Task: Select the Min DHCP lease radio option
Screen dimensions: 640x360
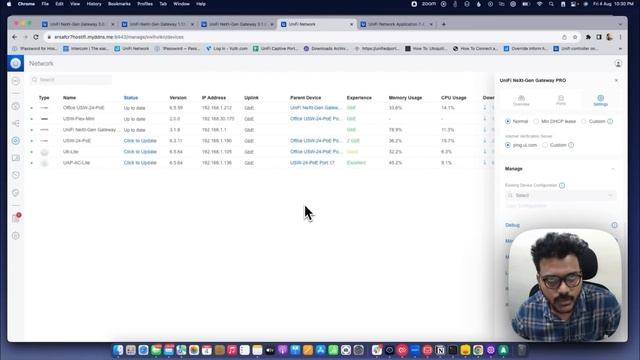Action: point(536,121)
